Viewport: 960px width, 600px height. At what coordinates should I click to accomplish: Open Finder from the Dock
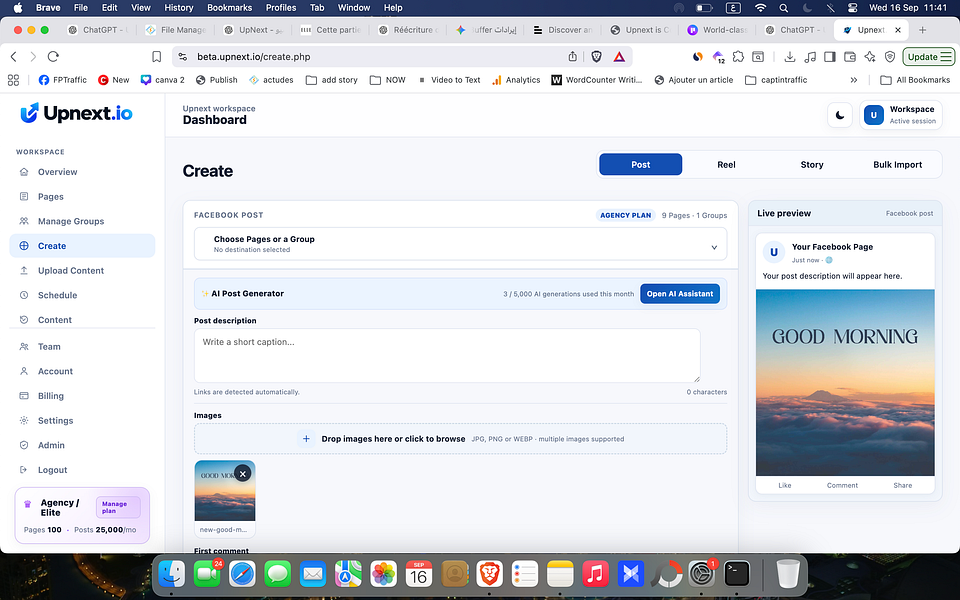[171, 574]
